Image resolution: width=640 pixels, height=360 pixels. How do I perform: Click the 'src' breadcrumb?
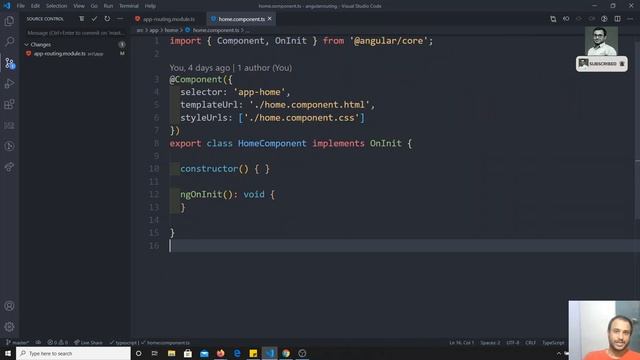(x=140, y=30)
